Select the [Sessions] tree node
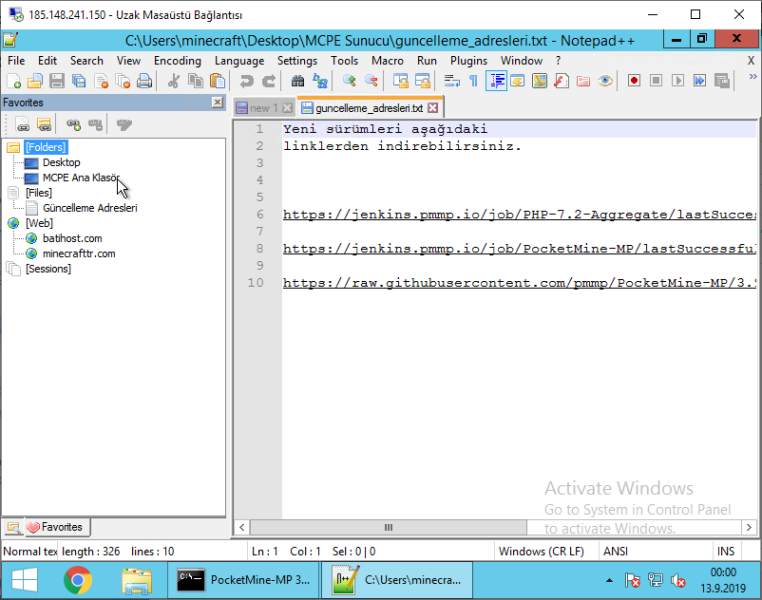 pyautogui.click(x=48, y=269)
